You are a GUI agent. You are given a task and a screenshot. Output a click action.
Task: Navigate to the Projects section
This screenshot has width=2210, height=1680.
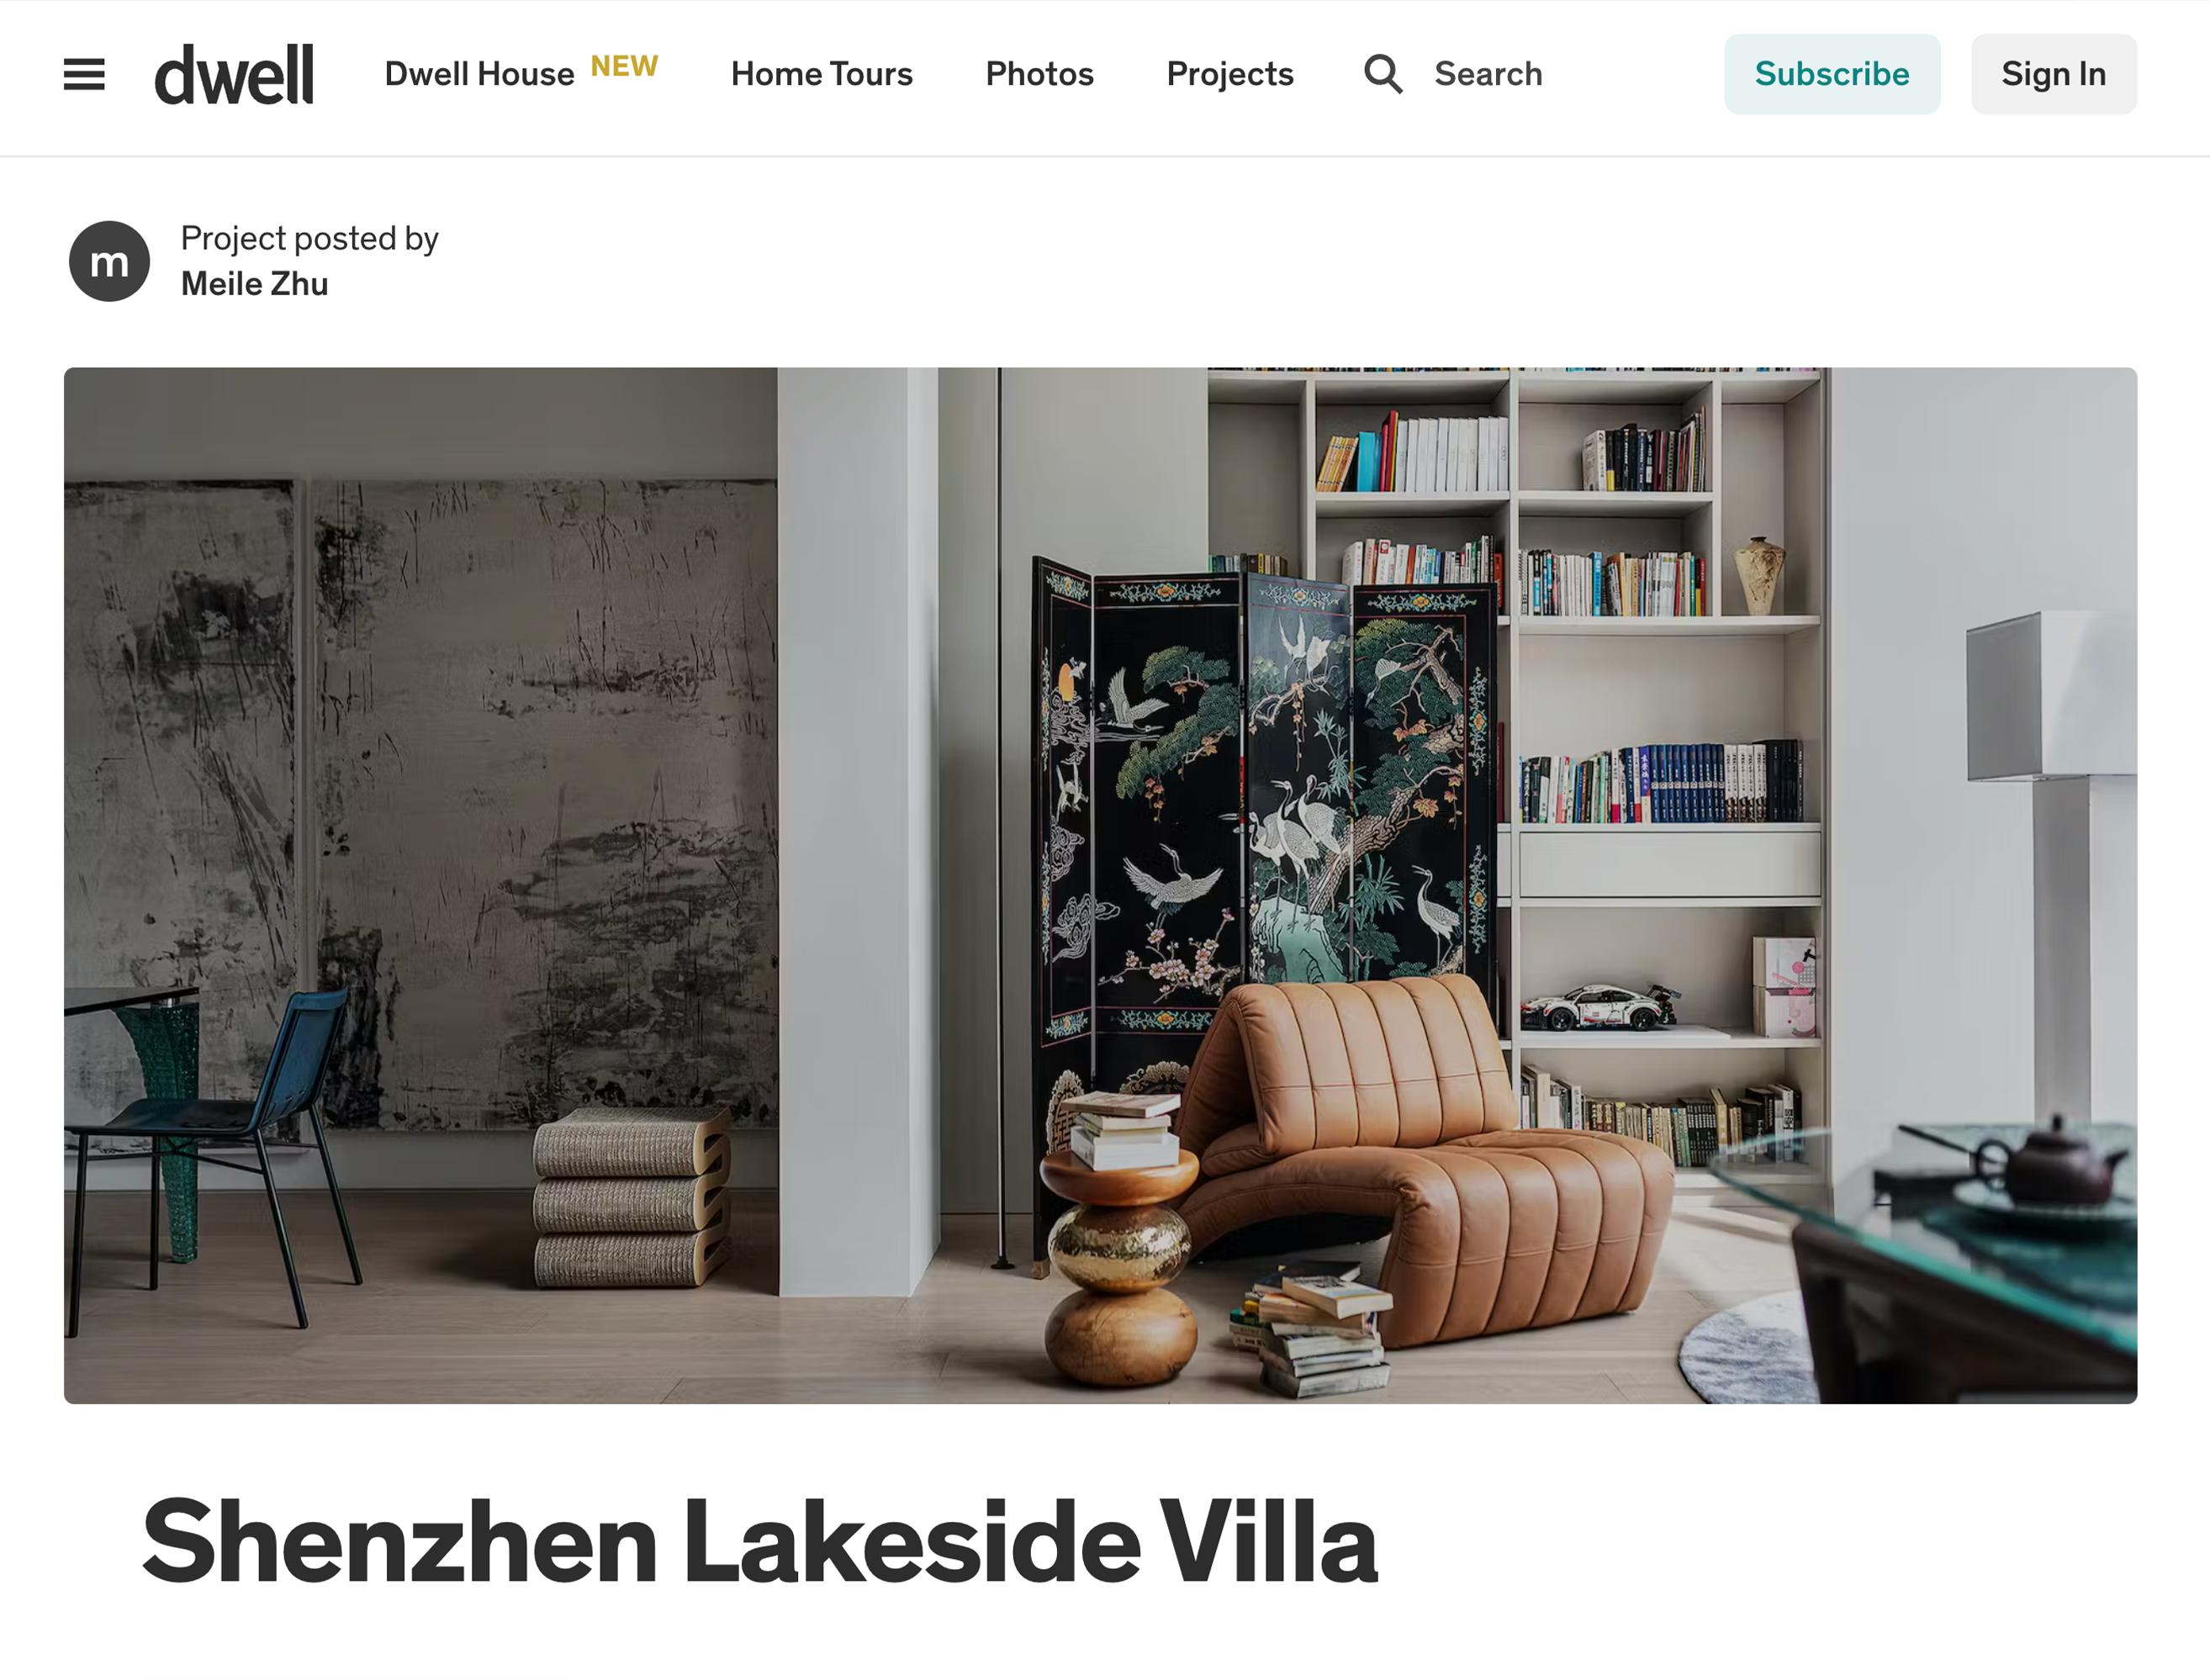point(1229,74)
